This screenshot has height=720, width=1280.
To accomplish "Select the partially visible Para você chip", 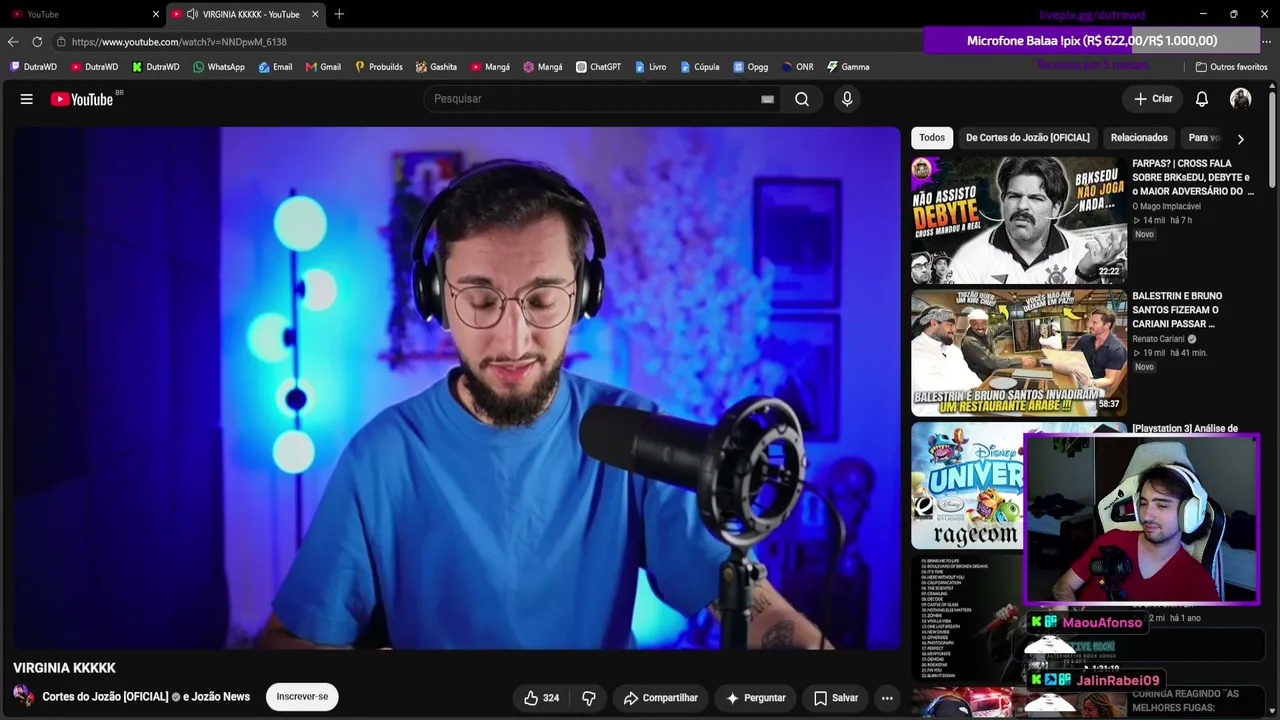I will pyautogui.click(x=1203, y=138).
